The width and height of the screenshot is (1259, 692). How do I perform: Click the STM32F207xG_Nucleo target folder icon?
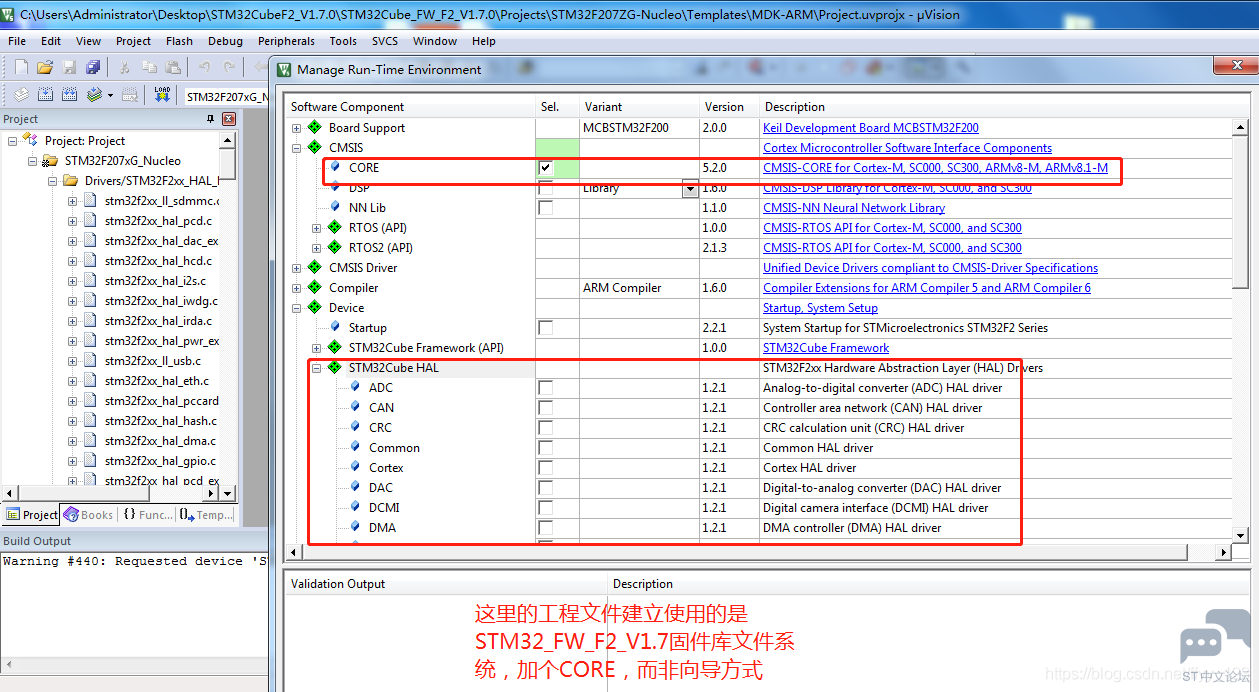click(51, 161)
